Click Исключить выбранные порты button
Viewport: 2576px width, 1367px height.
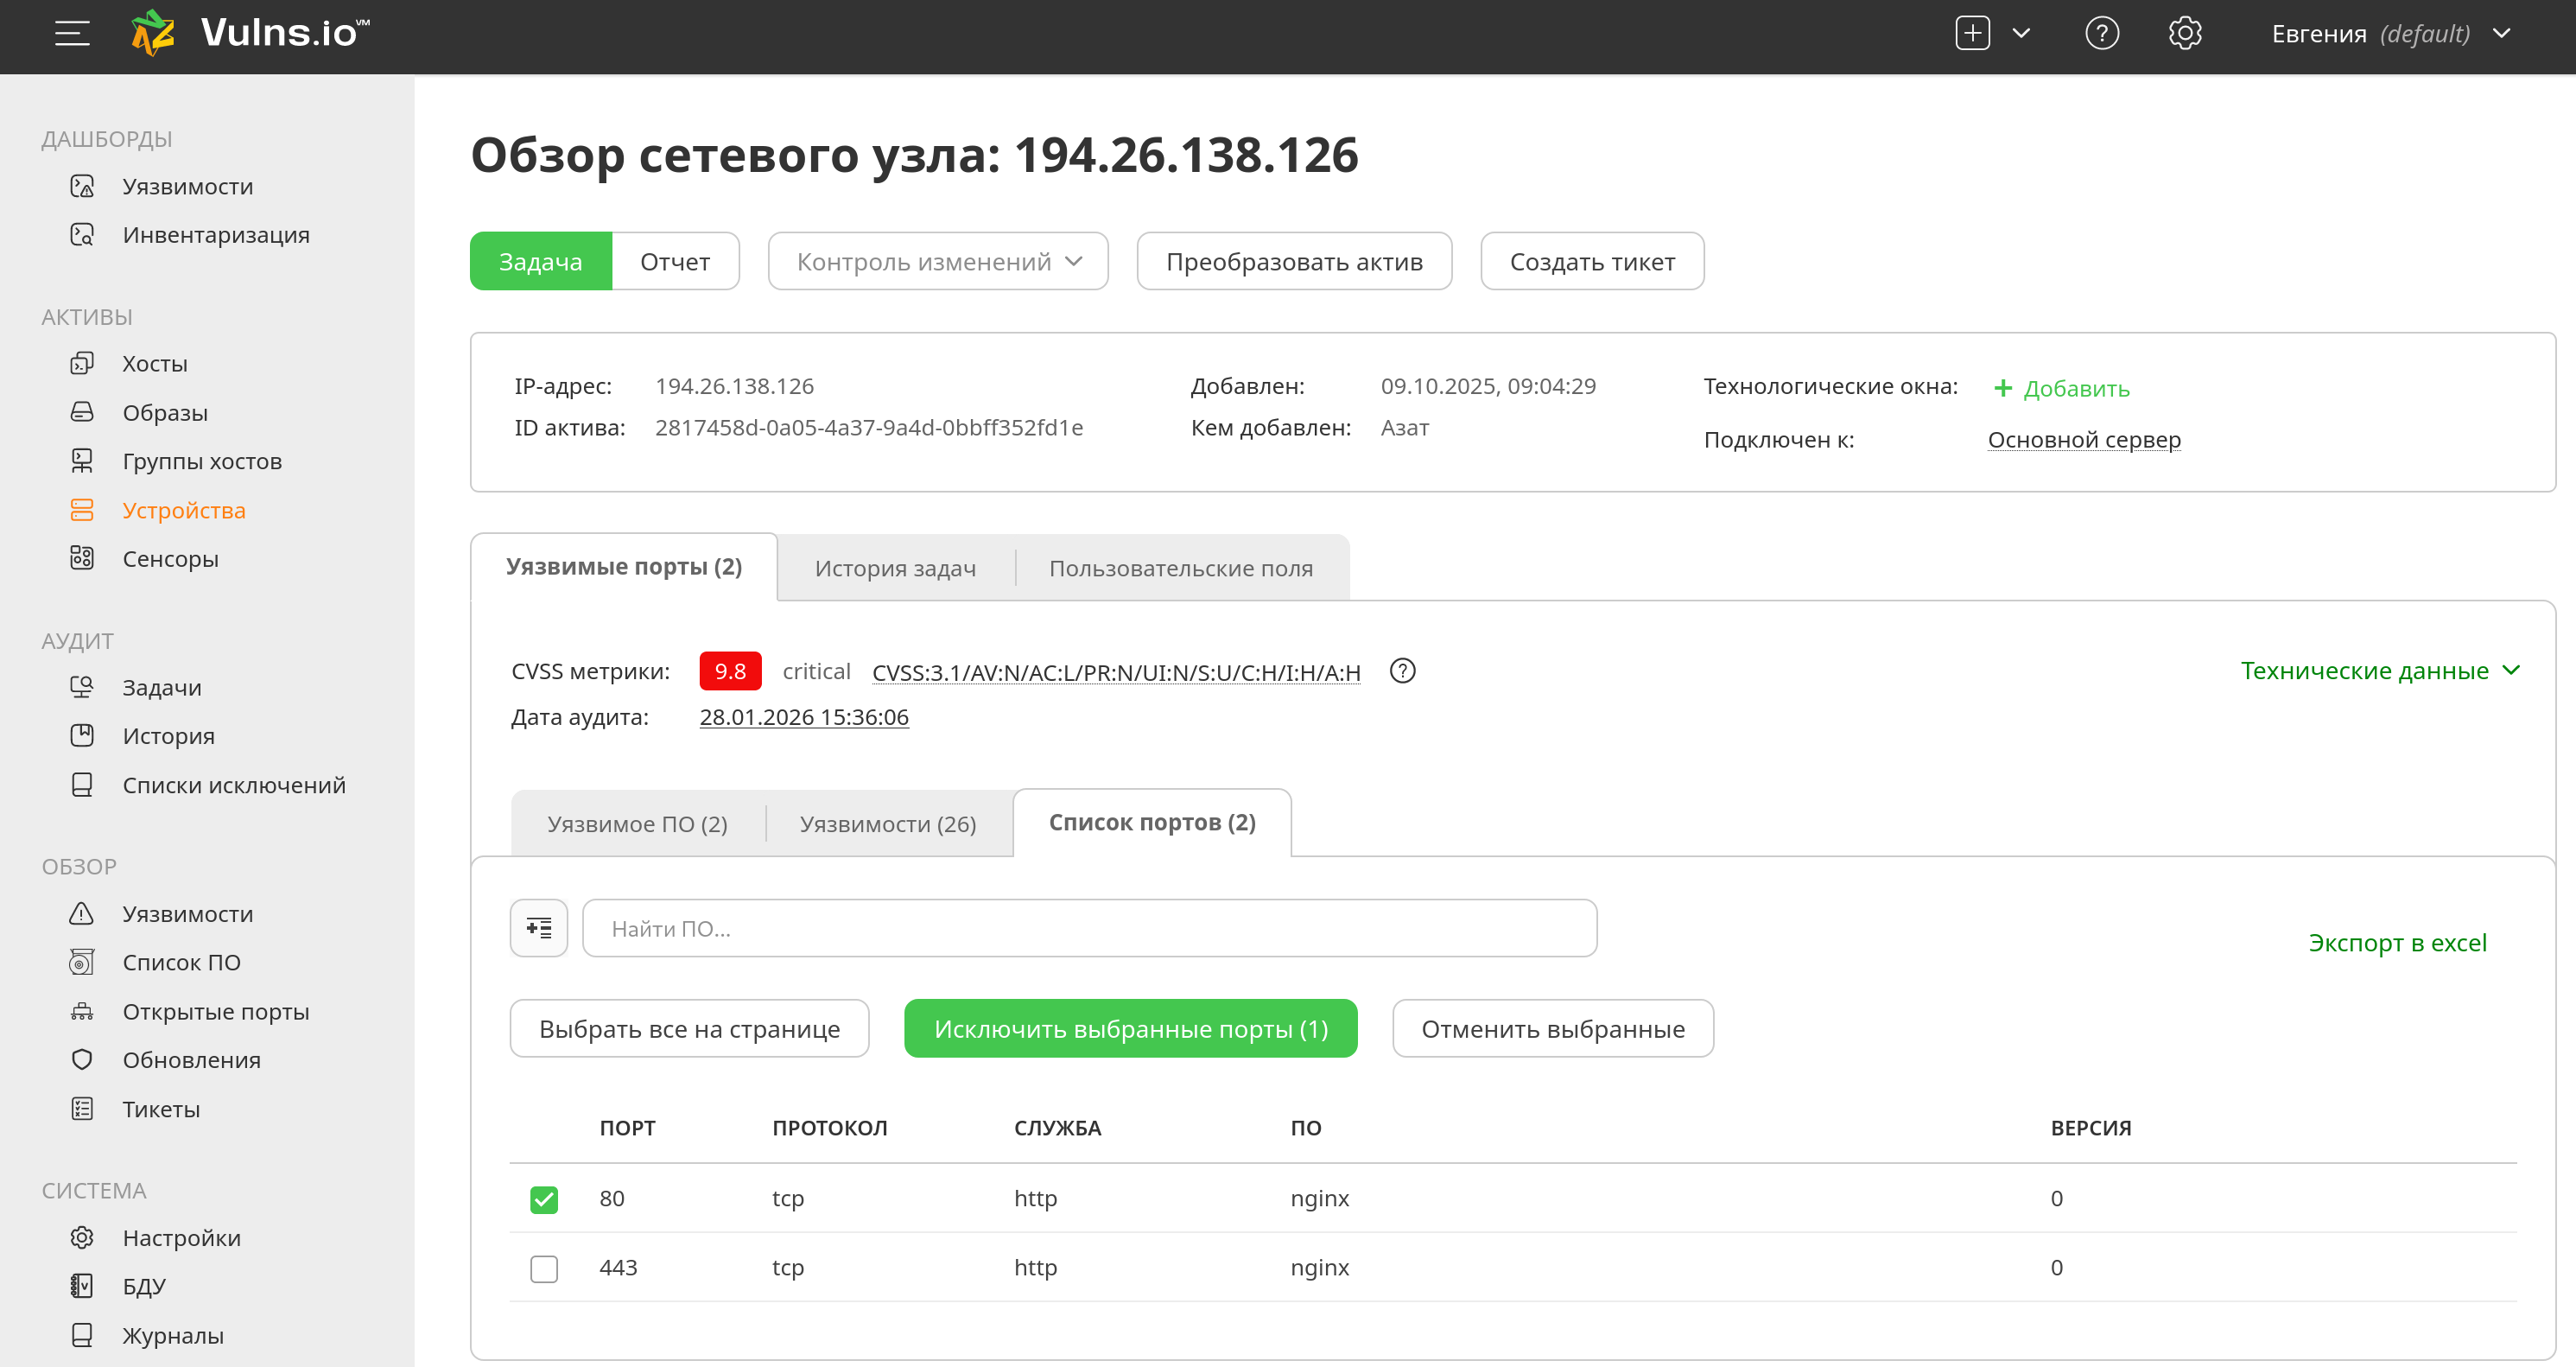tap(1130, 1029)
